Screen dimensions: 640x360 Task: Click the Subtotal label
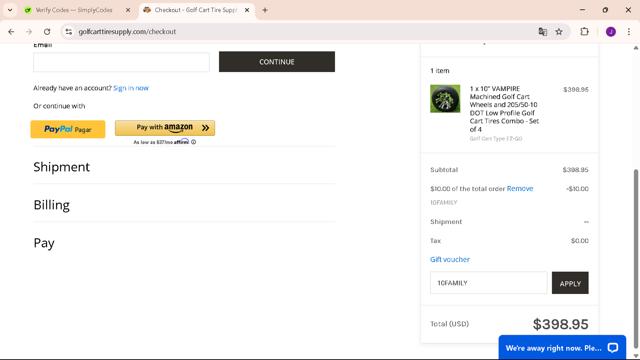point(444,170)
